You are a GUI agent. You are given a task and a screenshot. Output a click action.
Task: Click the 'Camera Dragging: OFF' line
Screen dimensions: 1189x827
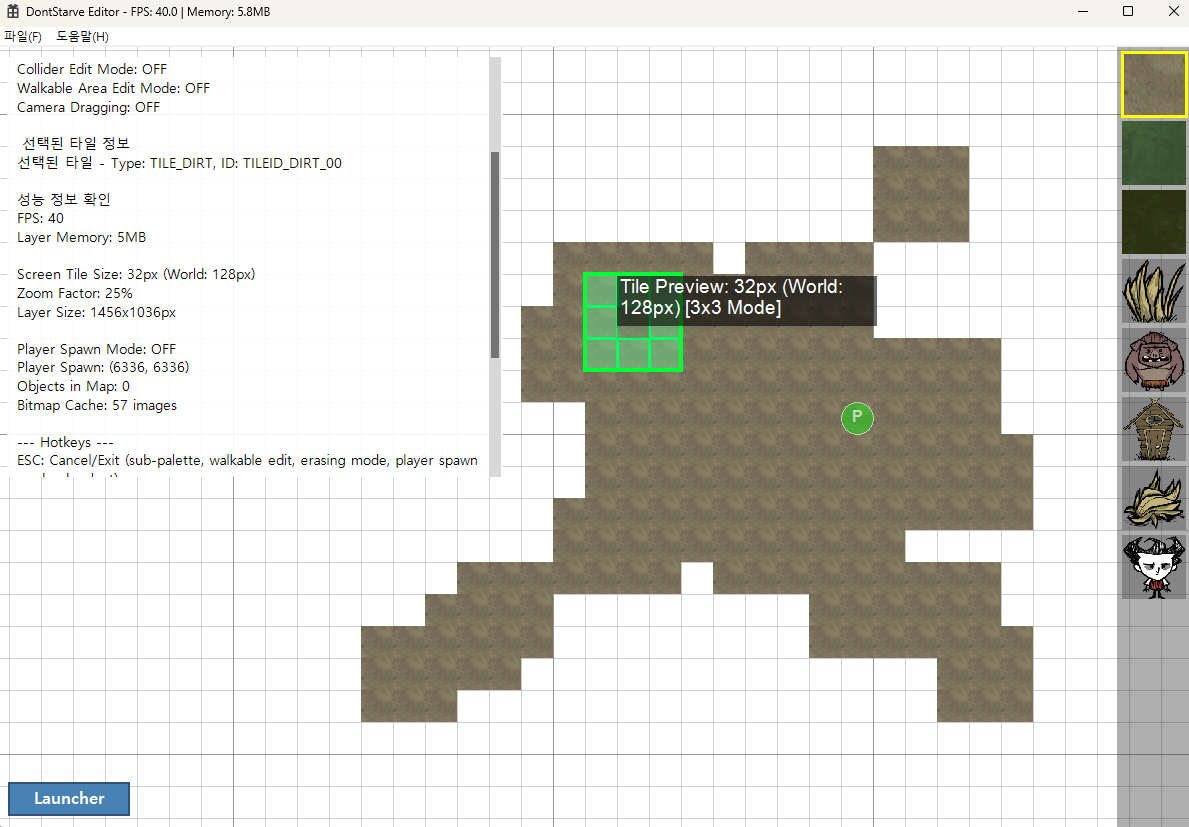point(88,107)
